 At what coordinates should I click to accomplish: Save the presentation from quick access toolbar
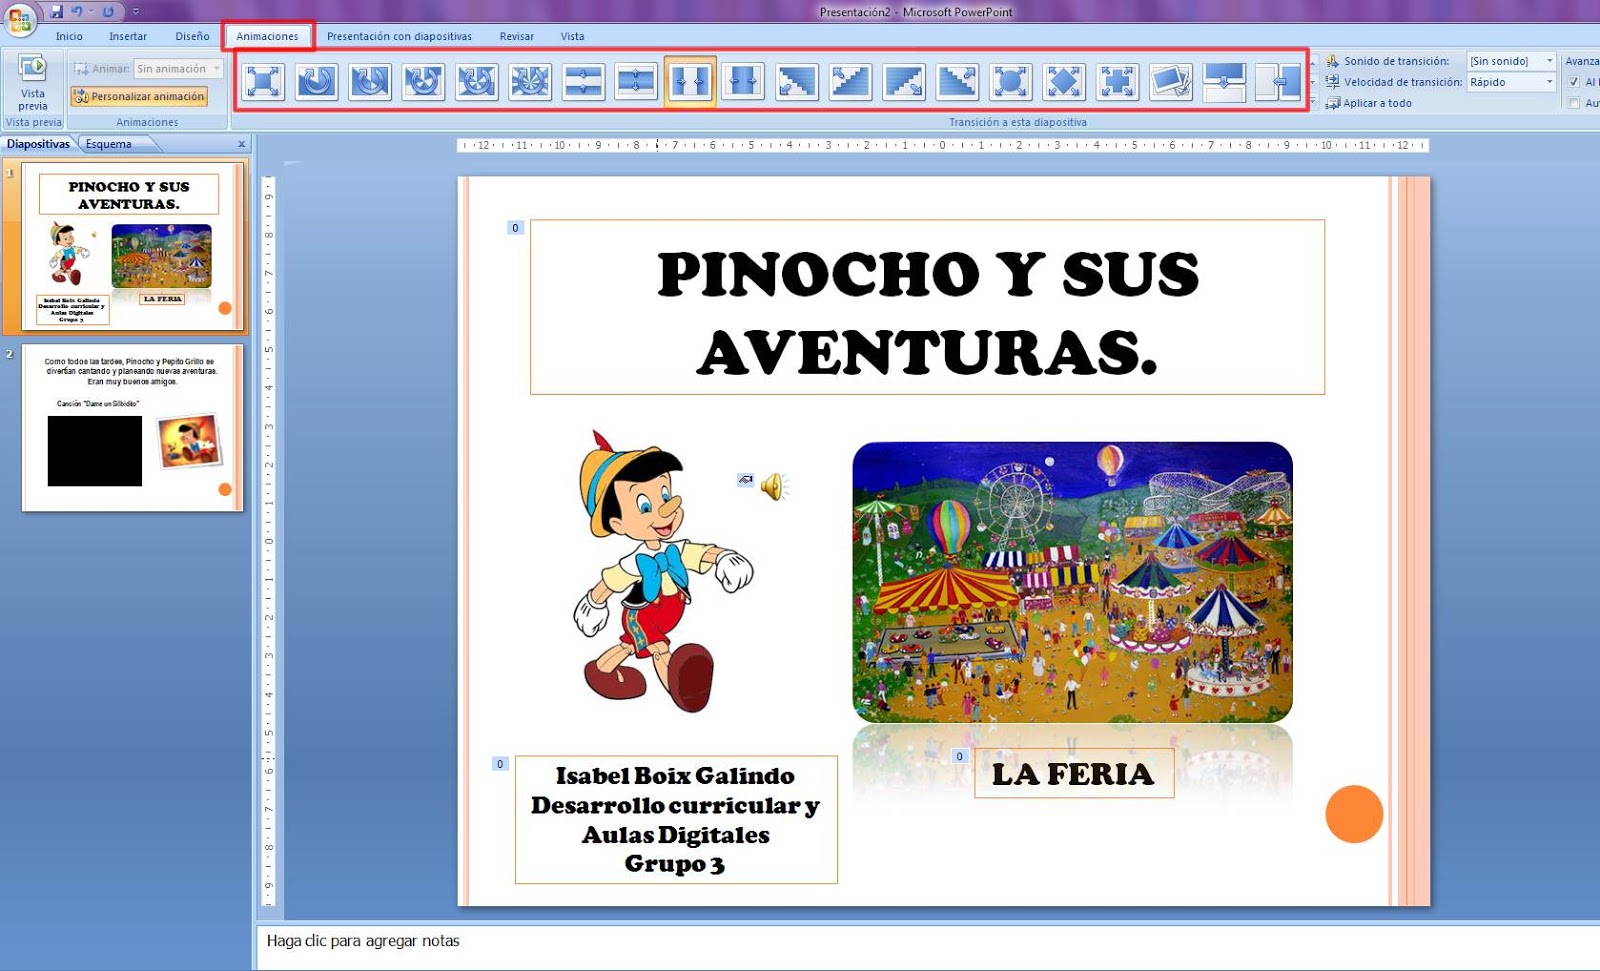tap(56, 12)
